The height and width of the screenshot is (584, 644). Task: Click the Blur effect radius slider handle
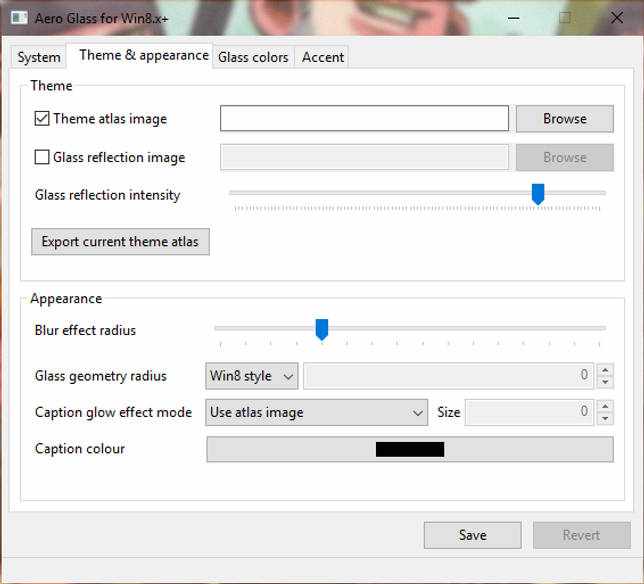322,329
